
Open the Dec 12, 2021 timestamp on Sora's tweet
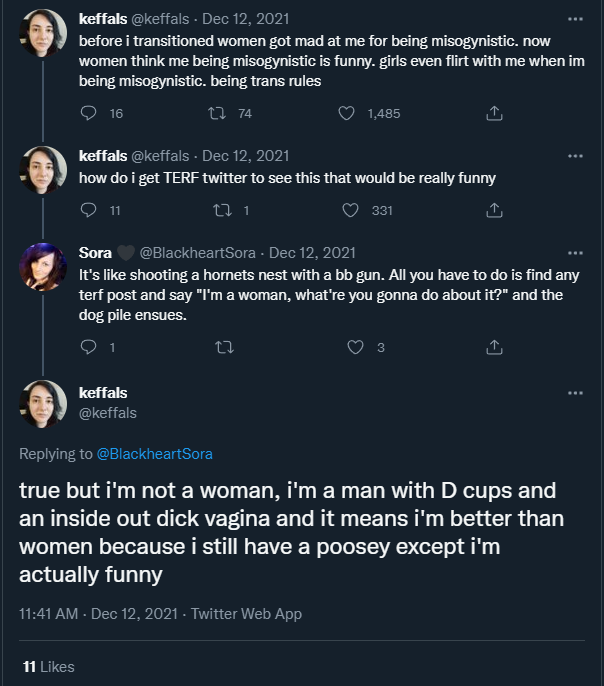312,253
